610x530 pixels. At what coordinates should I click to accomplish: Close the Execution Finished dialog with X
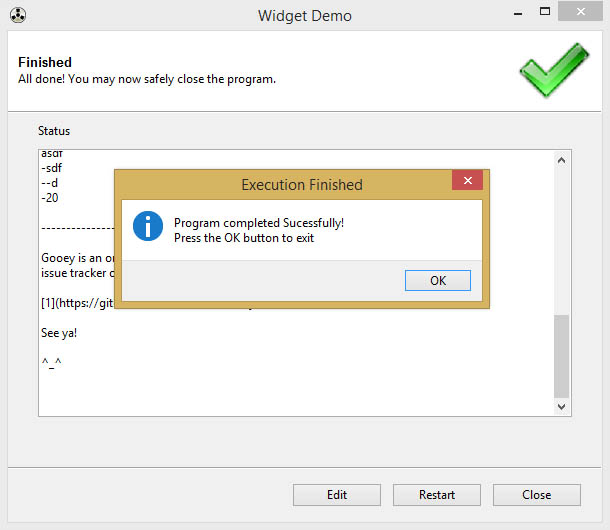(467, 181)
